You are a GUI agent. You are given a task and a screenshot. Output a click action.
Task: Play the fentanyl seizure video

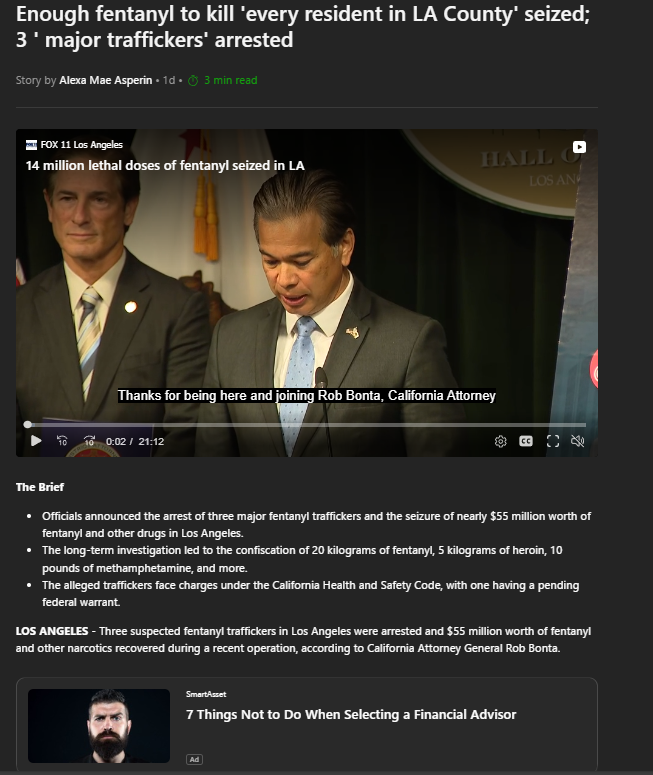36,440
